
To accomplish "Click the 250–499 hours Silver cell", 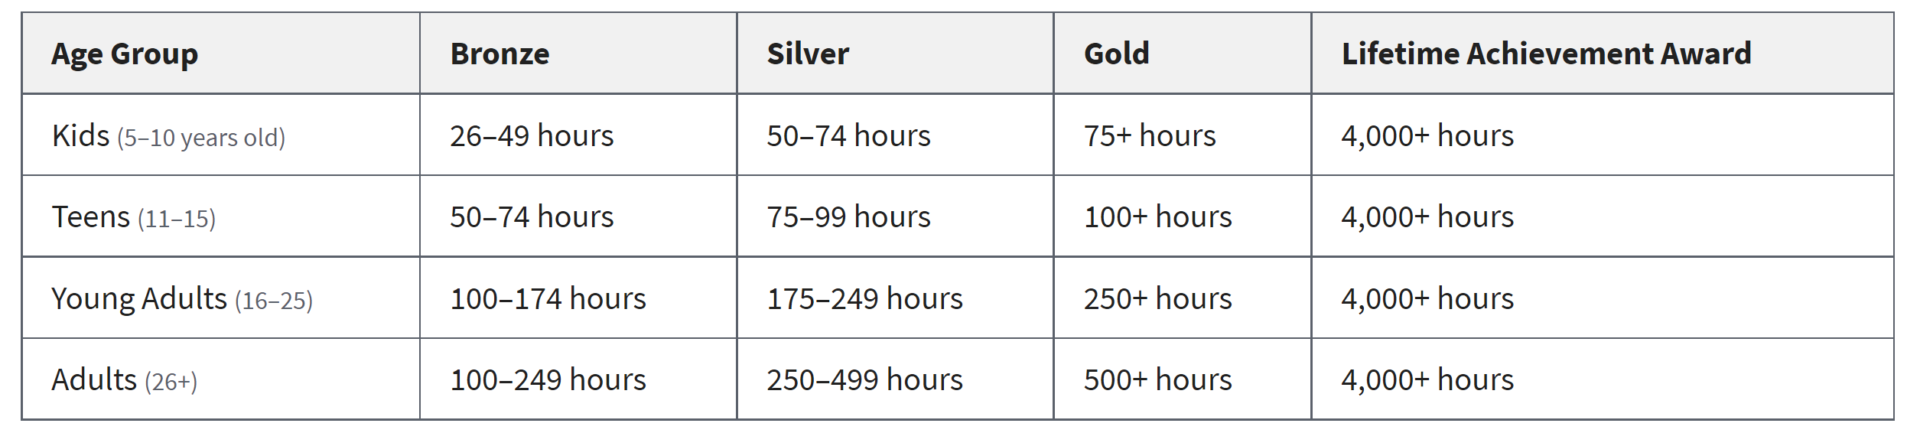I will coord(895,379).
